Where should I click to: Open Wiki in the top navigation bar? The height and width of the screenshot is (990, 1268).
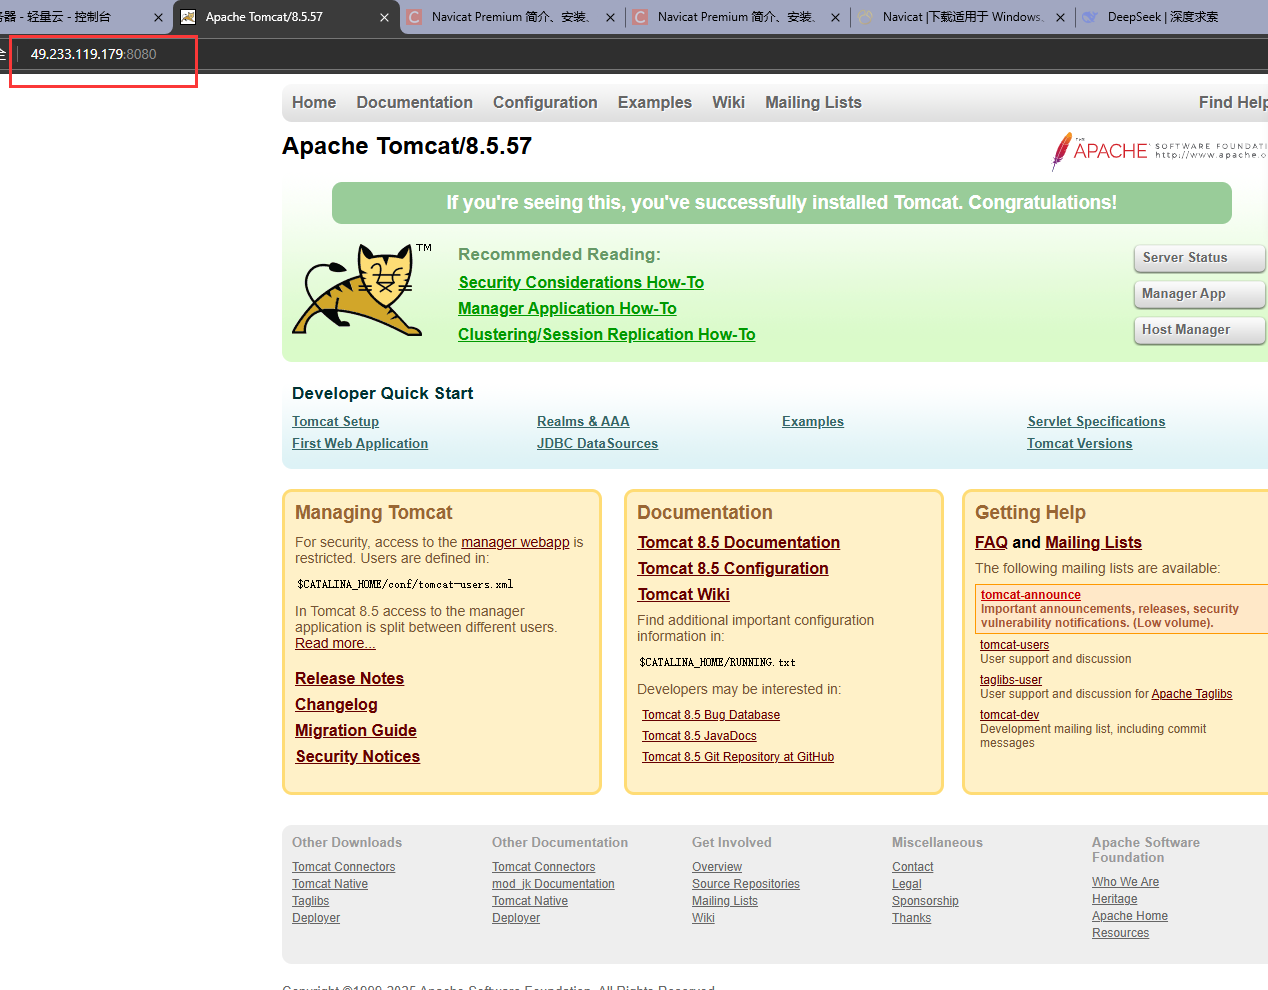(728, 102)
